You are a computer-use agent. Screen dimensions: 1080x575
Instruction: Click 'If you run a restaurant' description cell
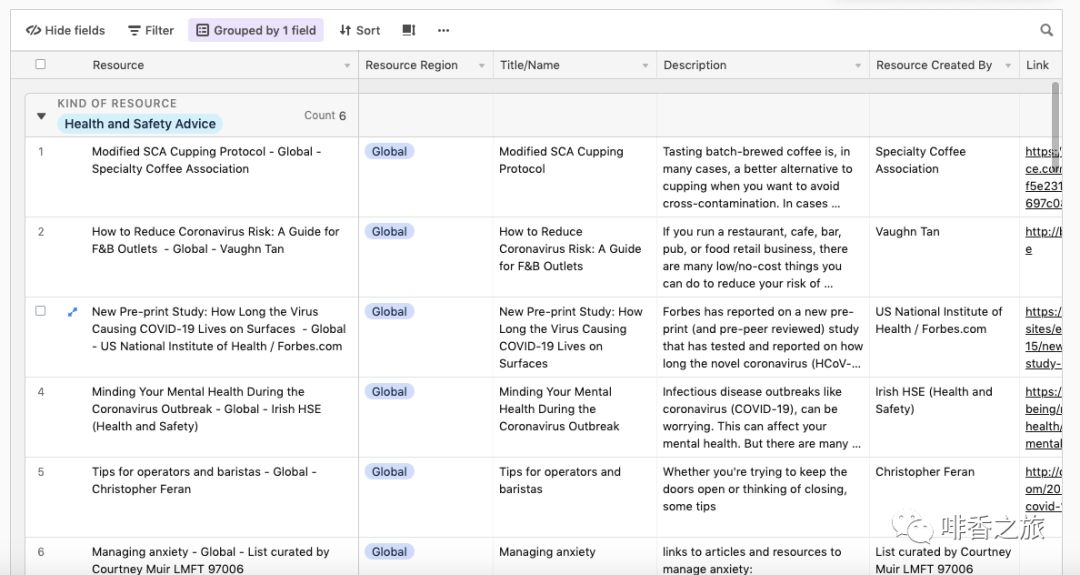point(762,258)
